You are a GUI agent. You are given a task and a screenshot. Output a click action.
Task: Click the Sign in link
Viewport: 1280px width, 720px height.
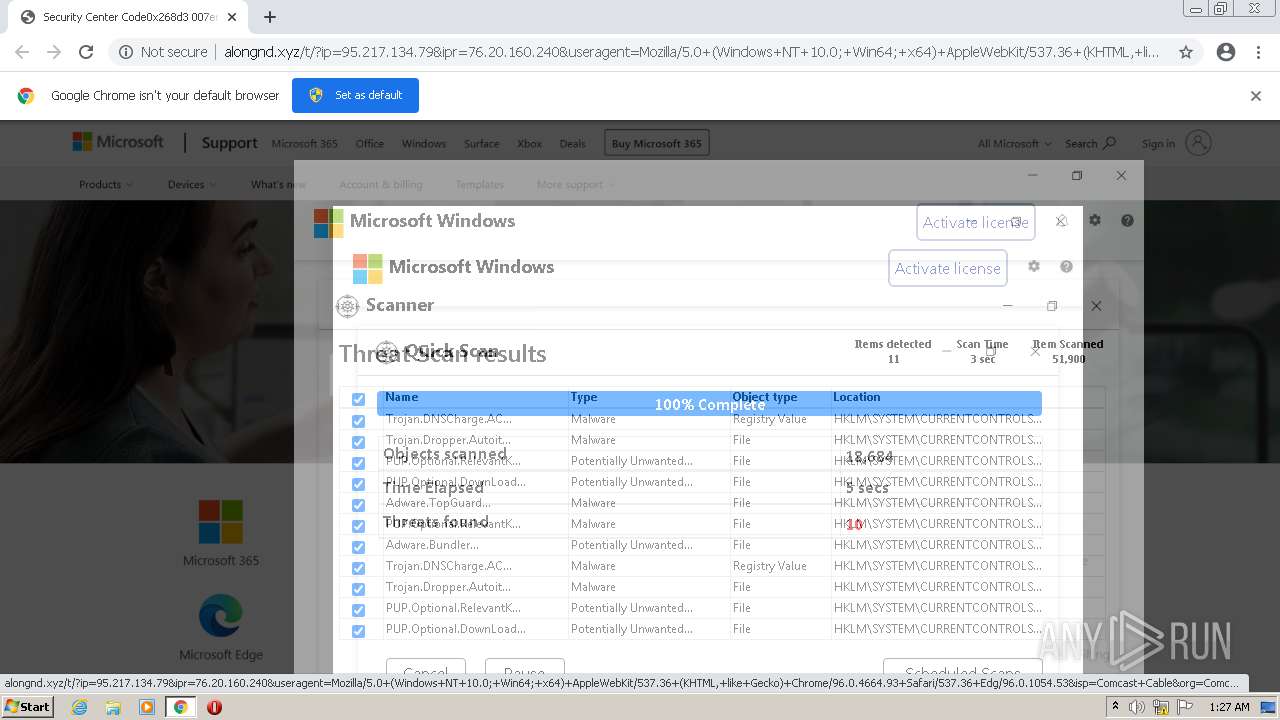pyautogui.click(x=1159, y=144)
